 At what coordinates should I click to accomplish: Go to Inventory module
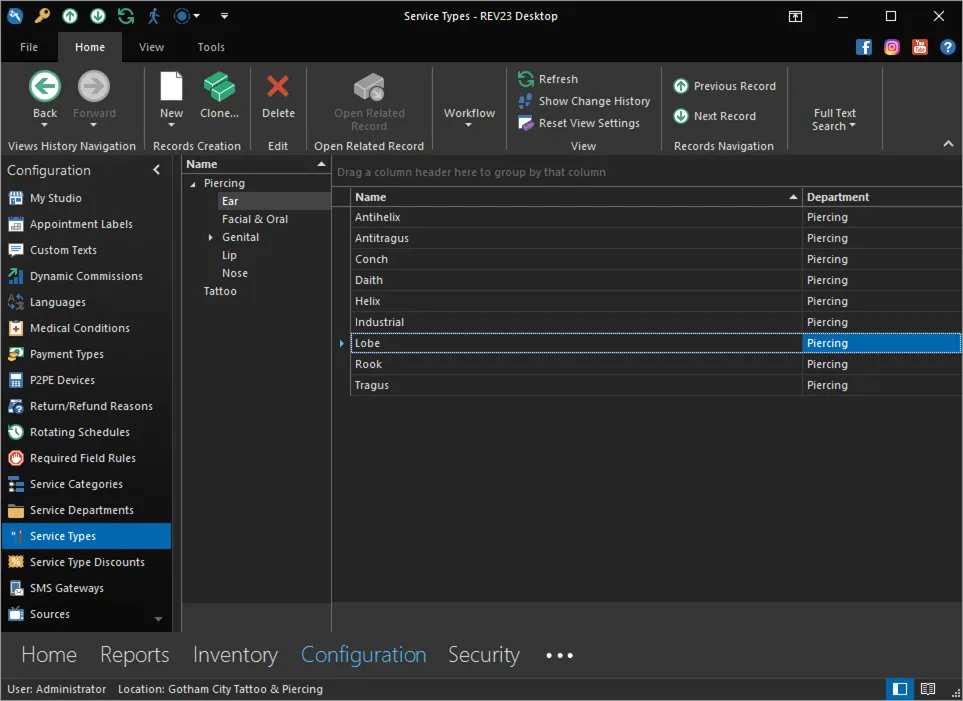point(235,655)
